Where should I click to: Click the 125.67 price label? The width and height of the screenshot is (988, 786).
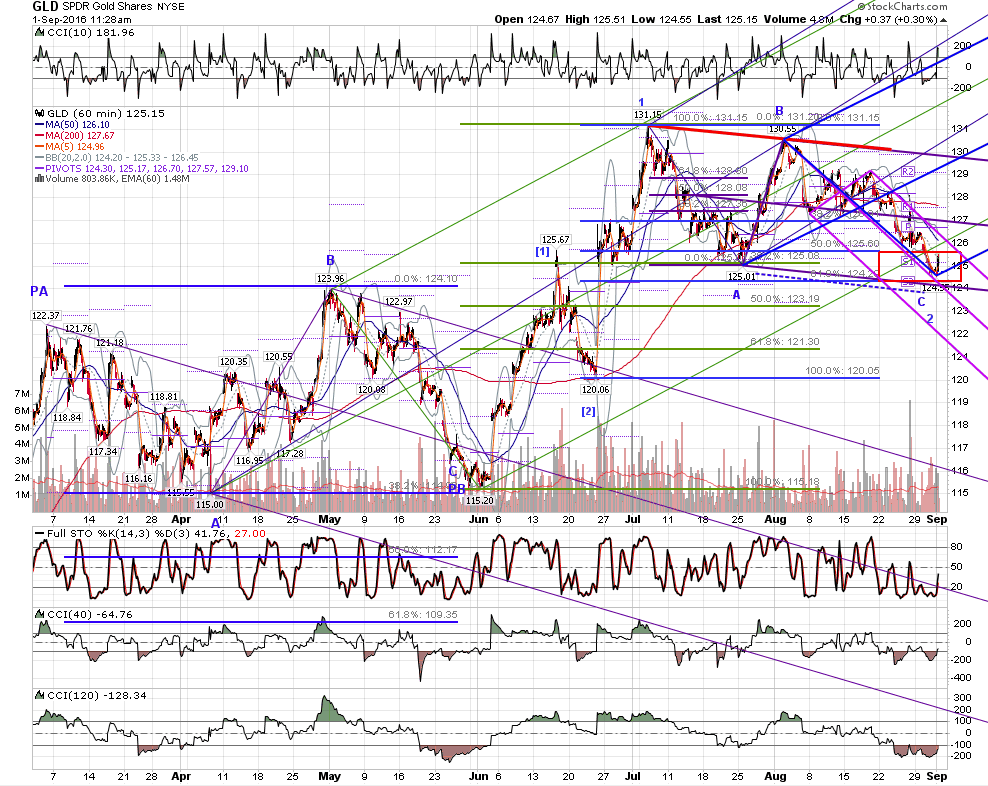click(x=555, y=240)
